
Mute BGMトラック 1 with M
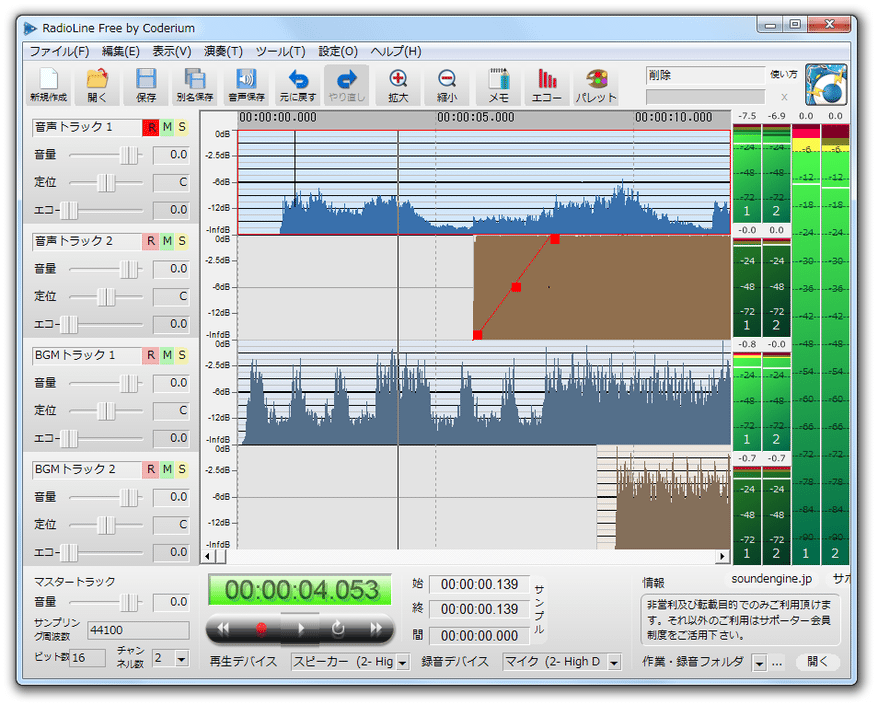click(x=167, y=355)
